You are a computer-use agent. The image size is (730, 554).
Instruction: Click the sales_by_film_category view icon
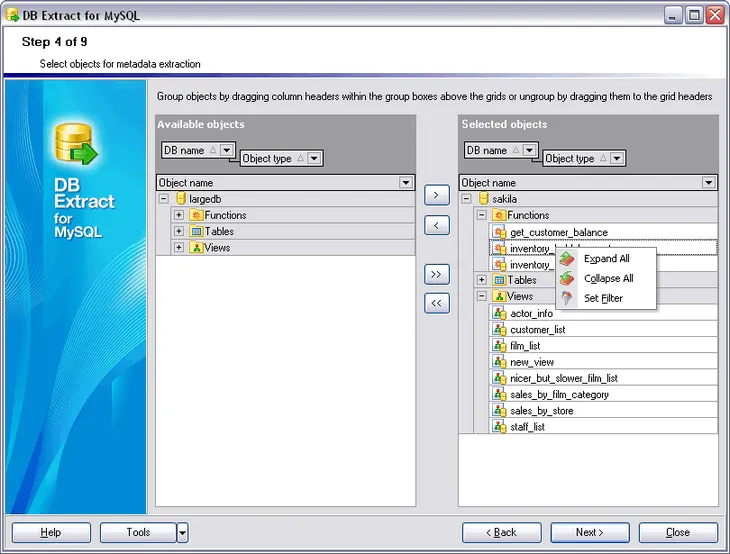[500, 394]
